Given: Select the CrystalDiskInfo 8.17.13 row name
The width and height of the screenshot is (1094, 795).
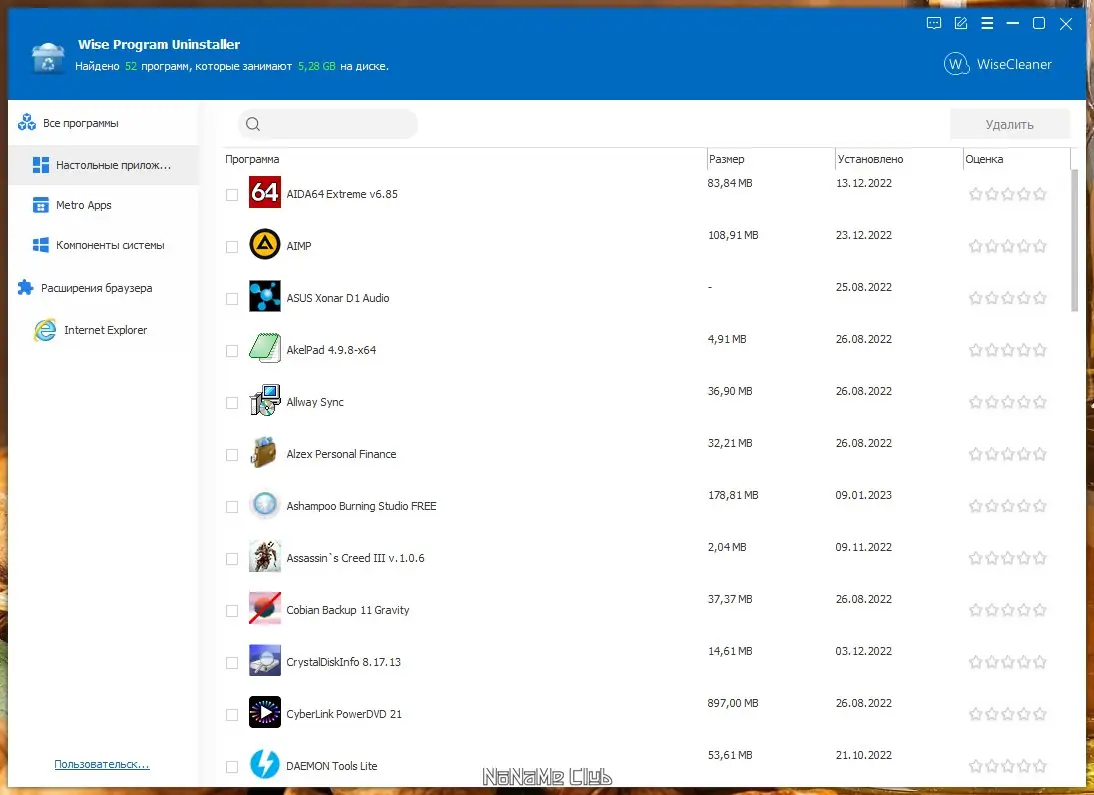Looking at the screenshot, I should 343,662.
